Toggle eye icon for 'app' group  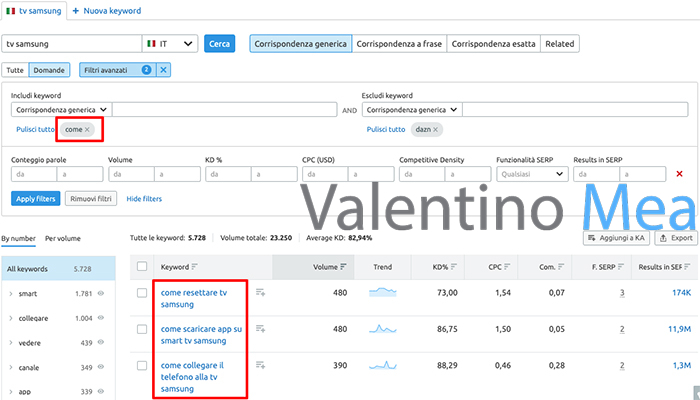(x=101, y=392)
